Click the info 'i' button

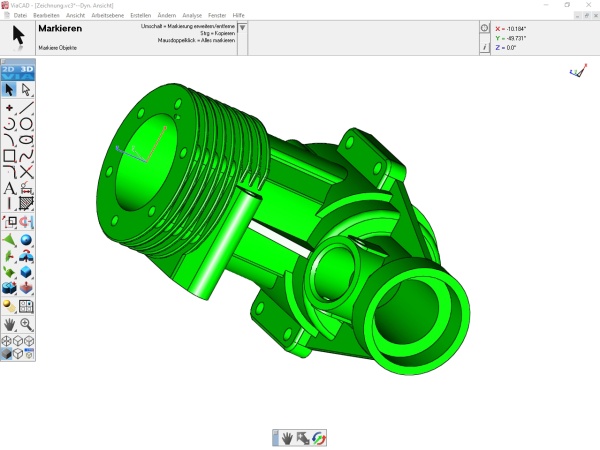[484, 47]
